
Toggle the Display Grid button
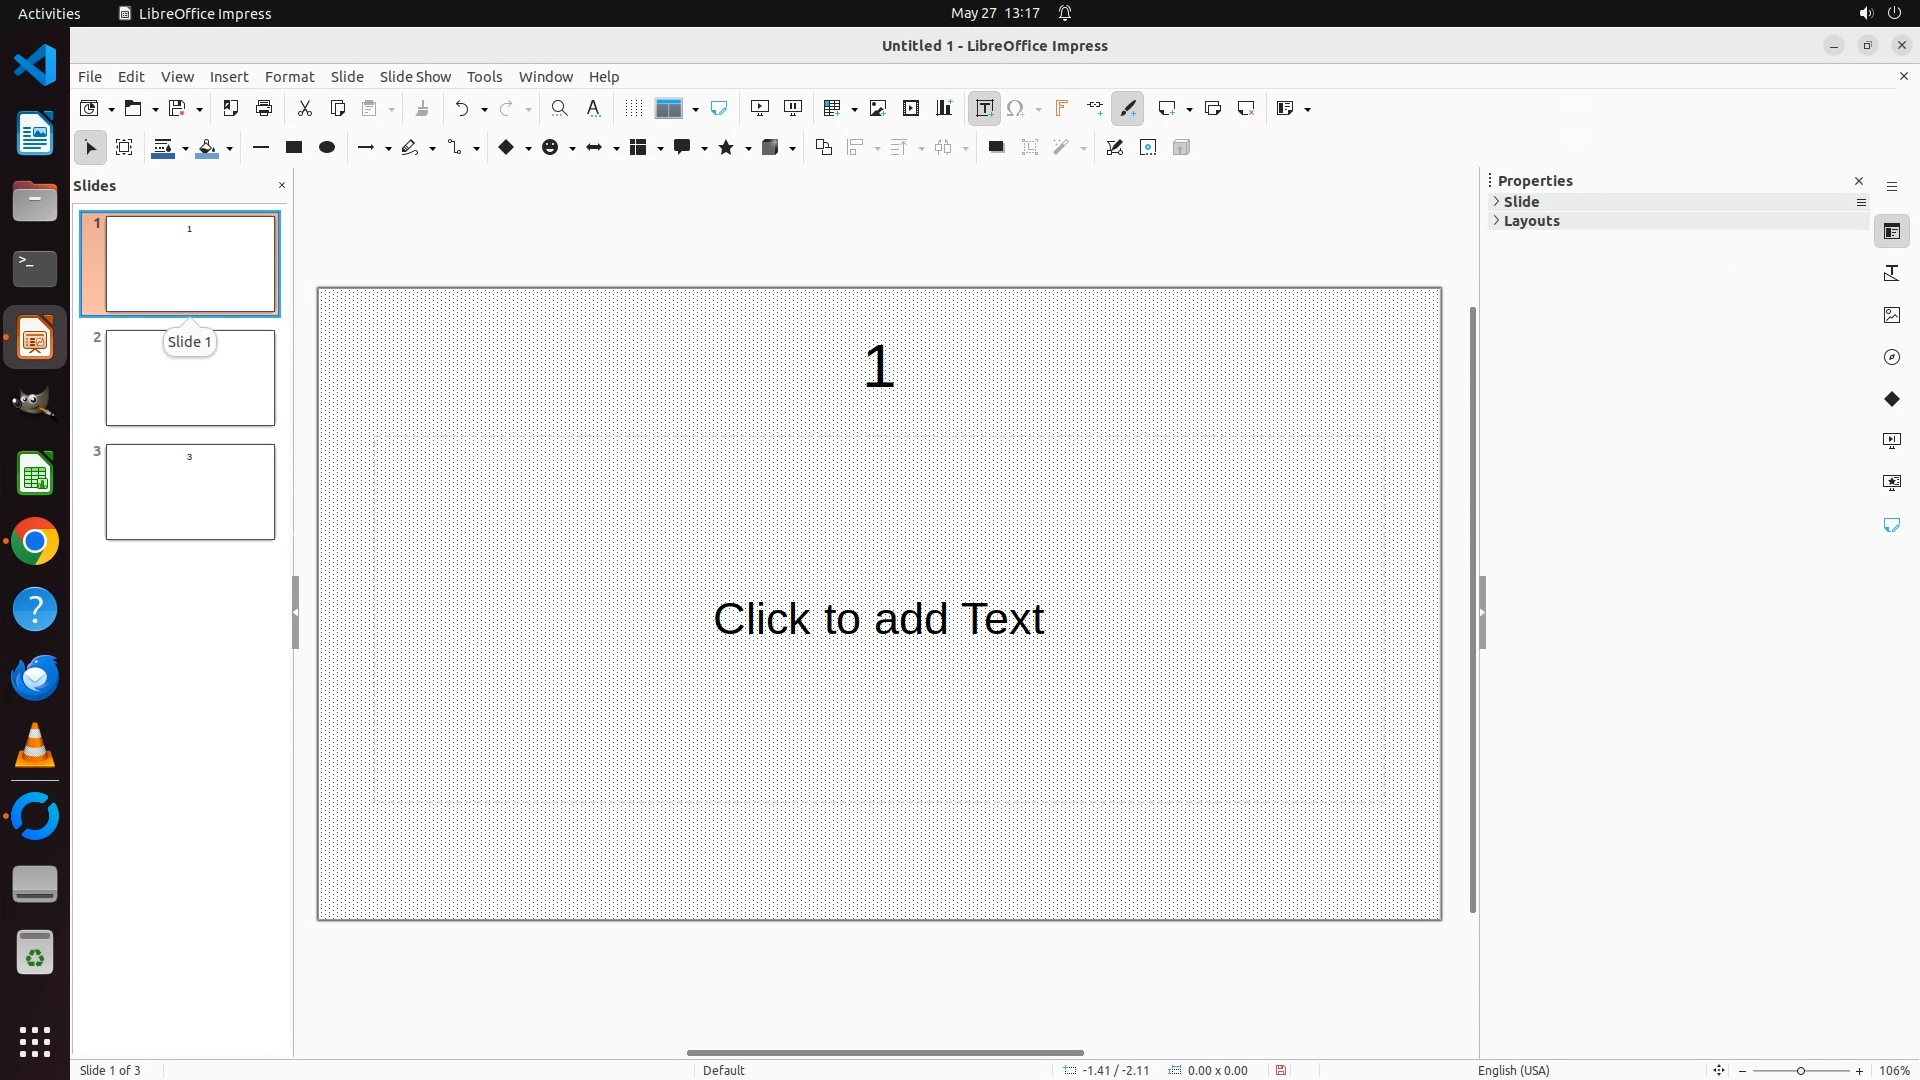coord(633,108)
